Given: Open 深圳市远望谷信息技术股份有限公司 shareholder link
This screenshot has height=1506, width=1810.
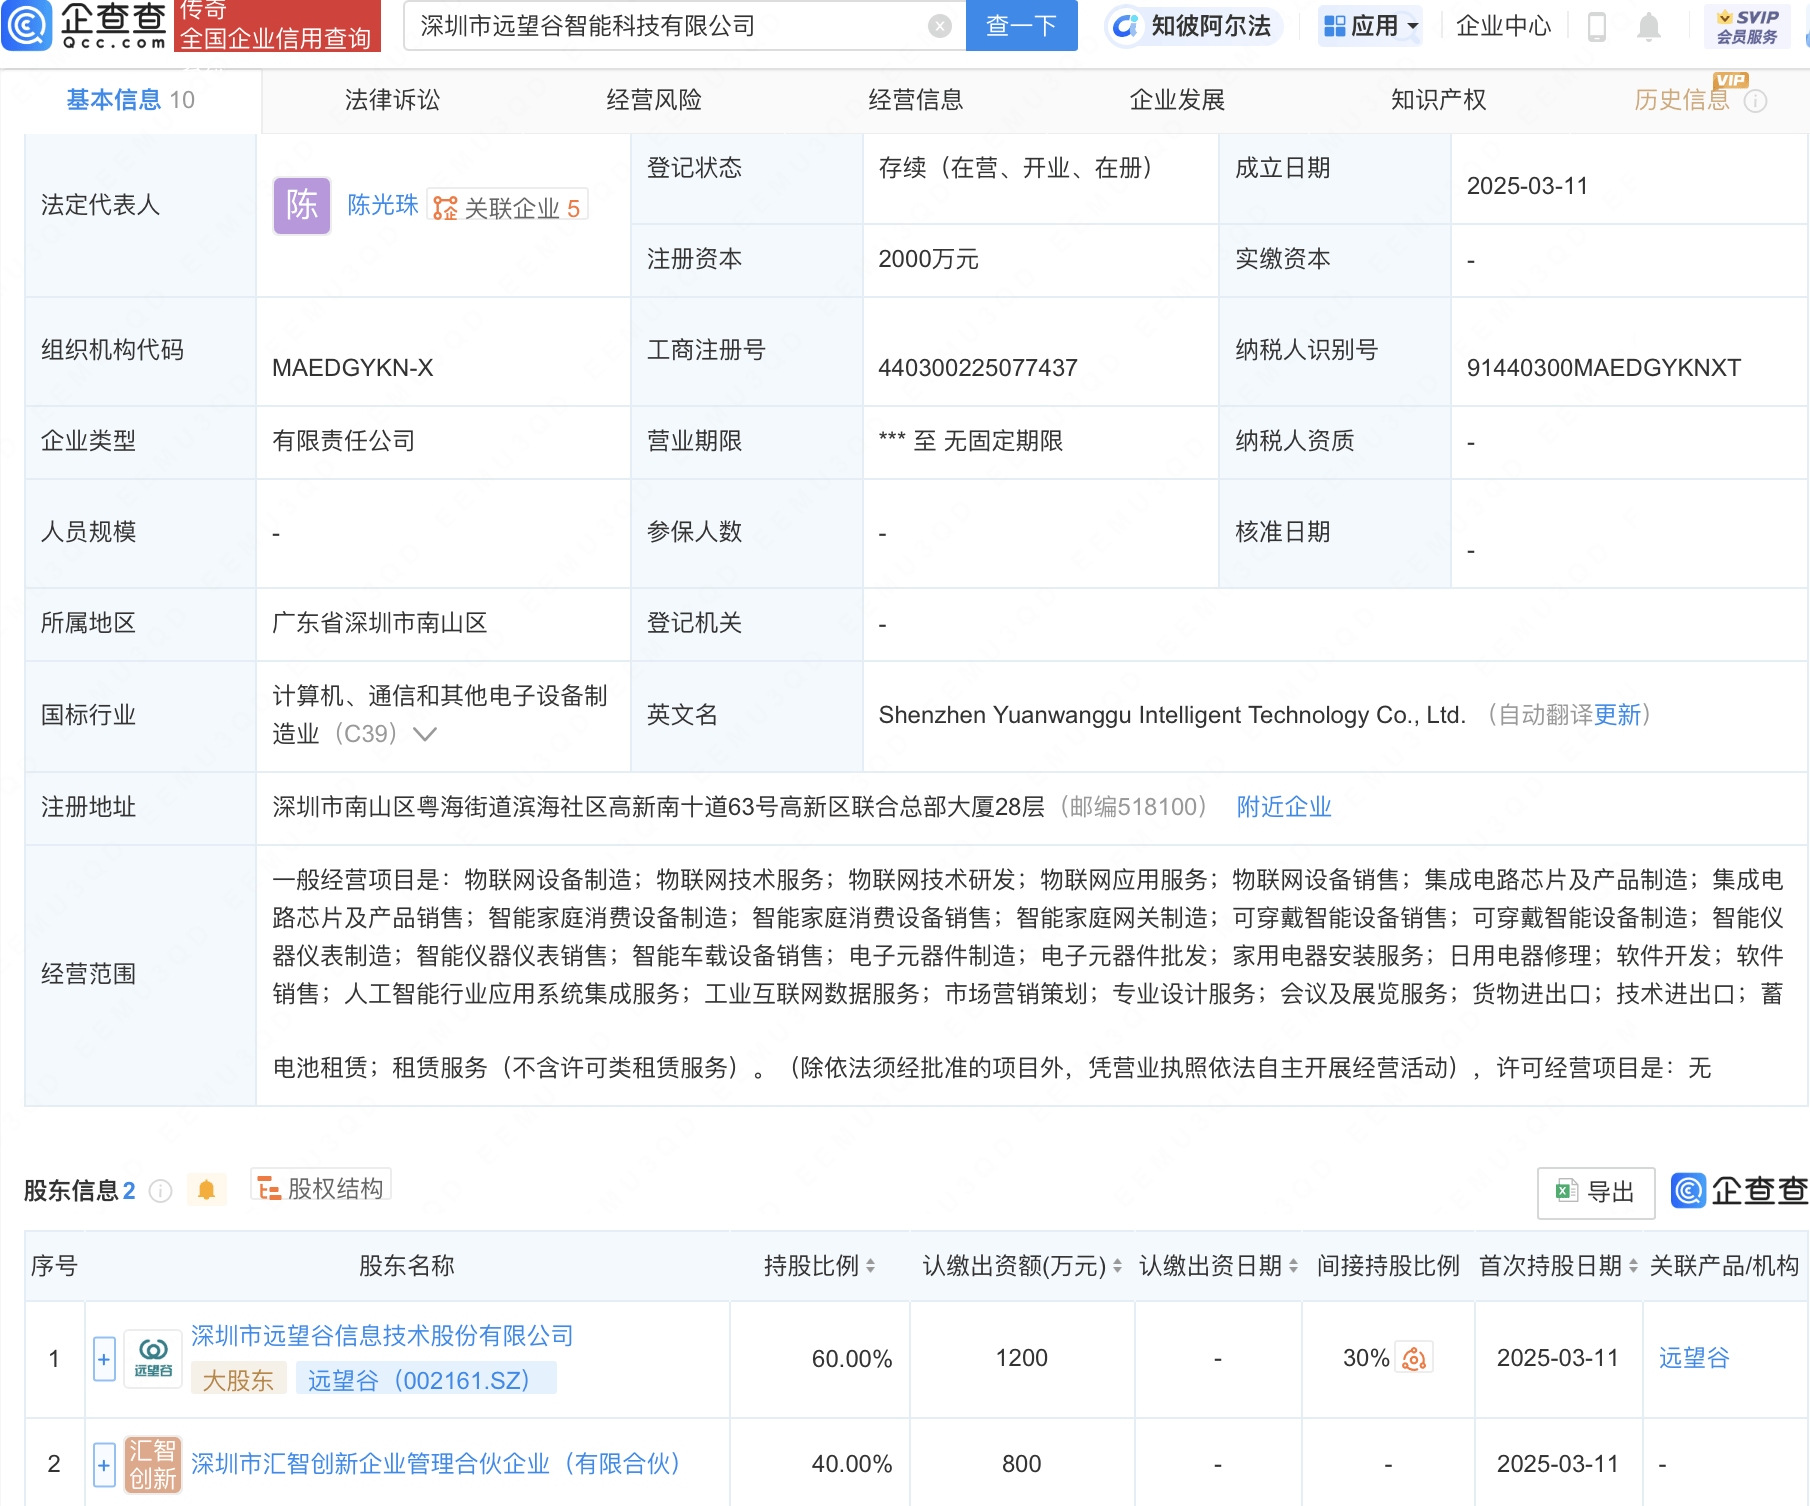Looking at the screenshot, I should click(x=382, y=1336).
